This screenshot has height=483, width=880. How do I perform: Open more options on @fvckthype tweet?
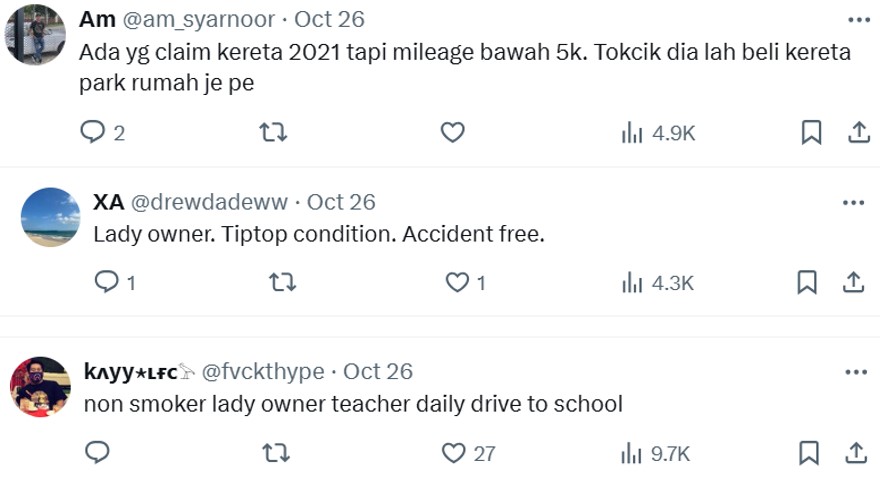(x=856, y=372)
